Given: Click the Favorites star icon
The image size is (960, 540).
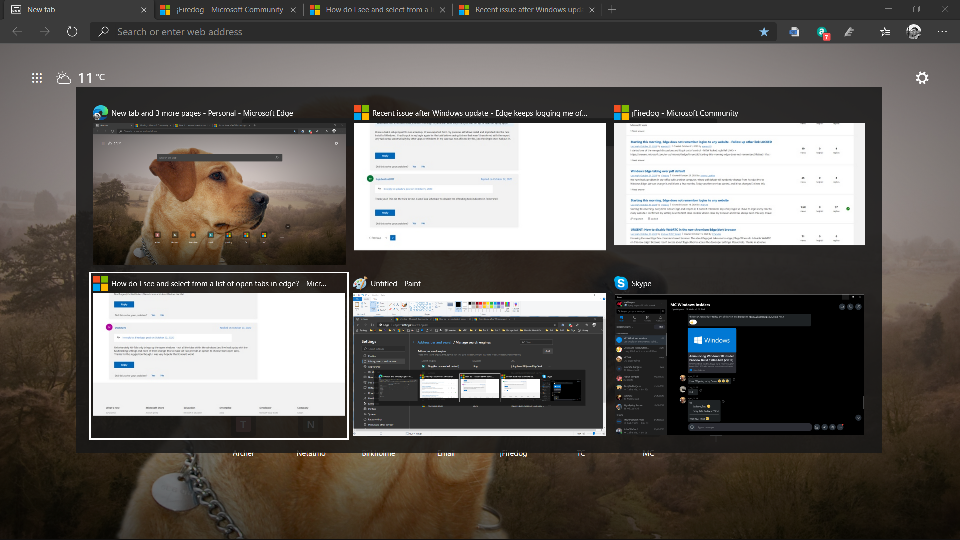Looking at the screenshot, I should pos(764,32).
